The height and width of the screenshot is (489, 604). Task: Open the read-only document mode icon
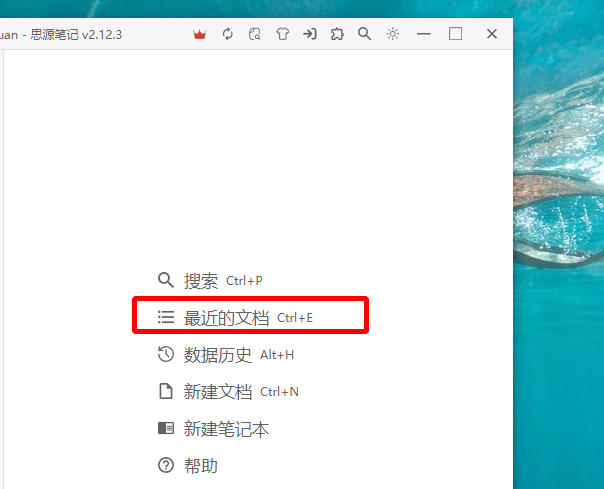point(255,34)
